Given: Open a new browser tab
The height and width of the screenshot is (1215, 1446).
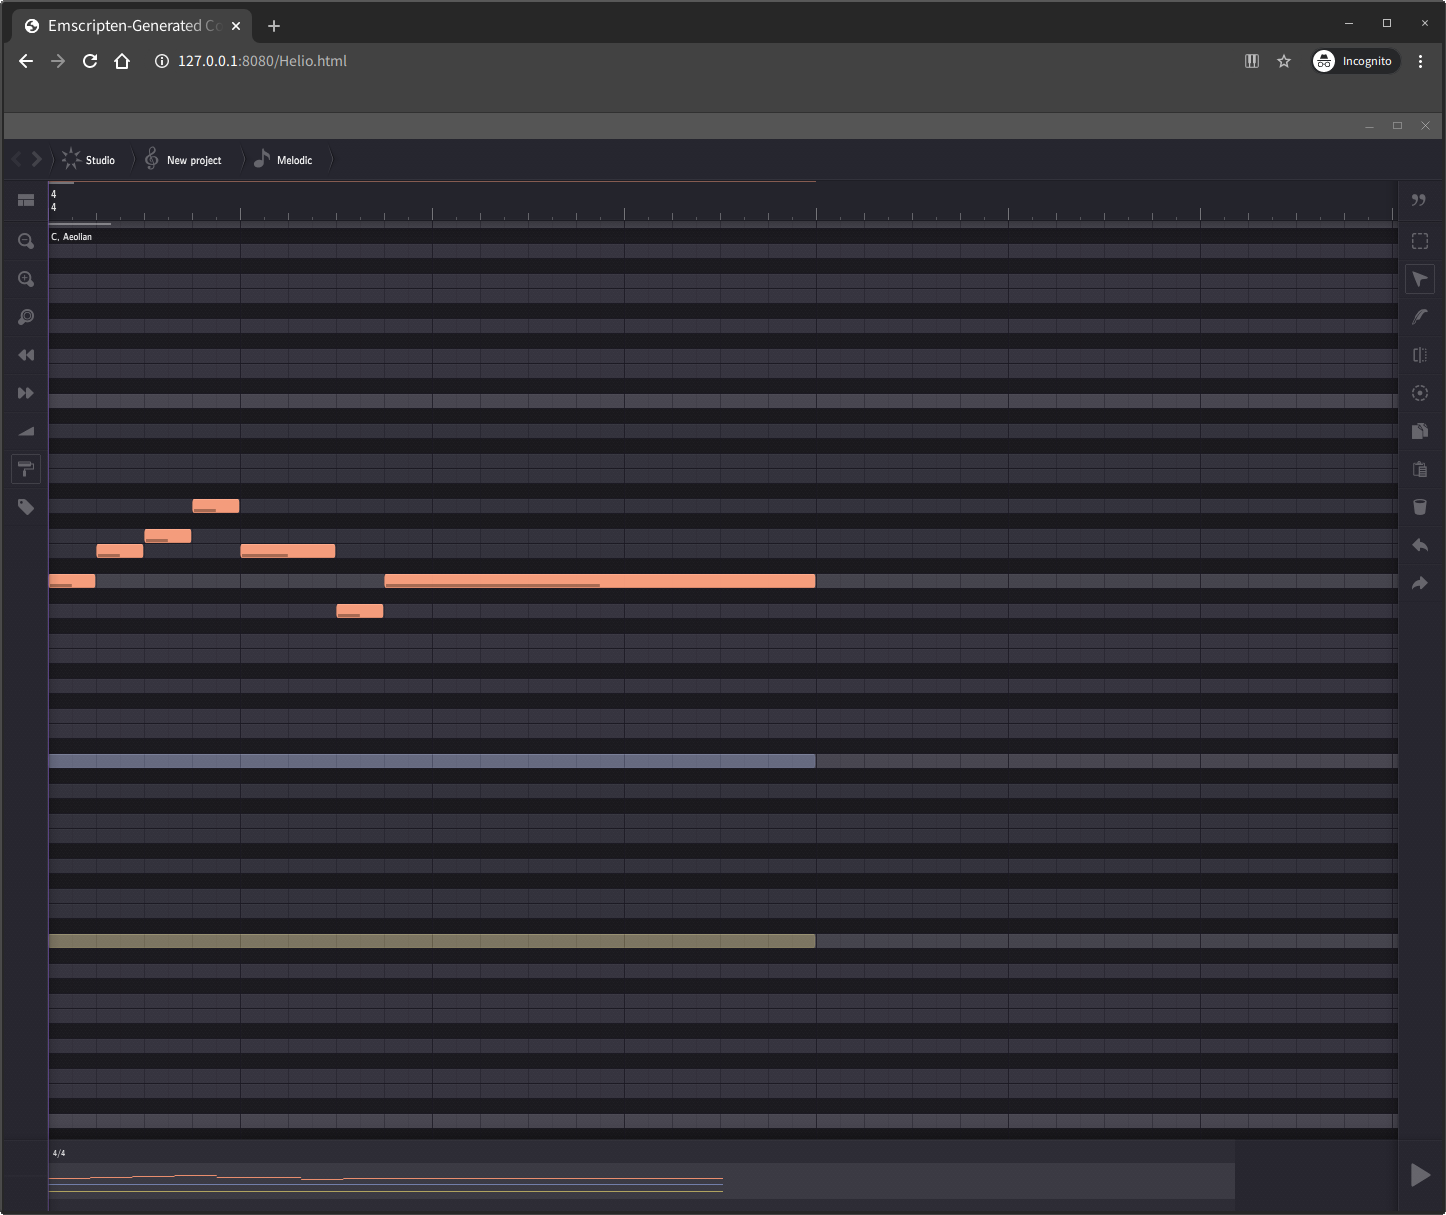Looking at the screenshot, I should (x=274, y=26).
